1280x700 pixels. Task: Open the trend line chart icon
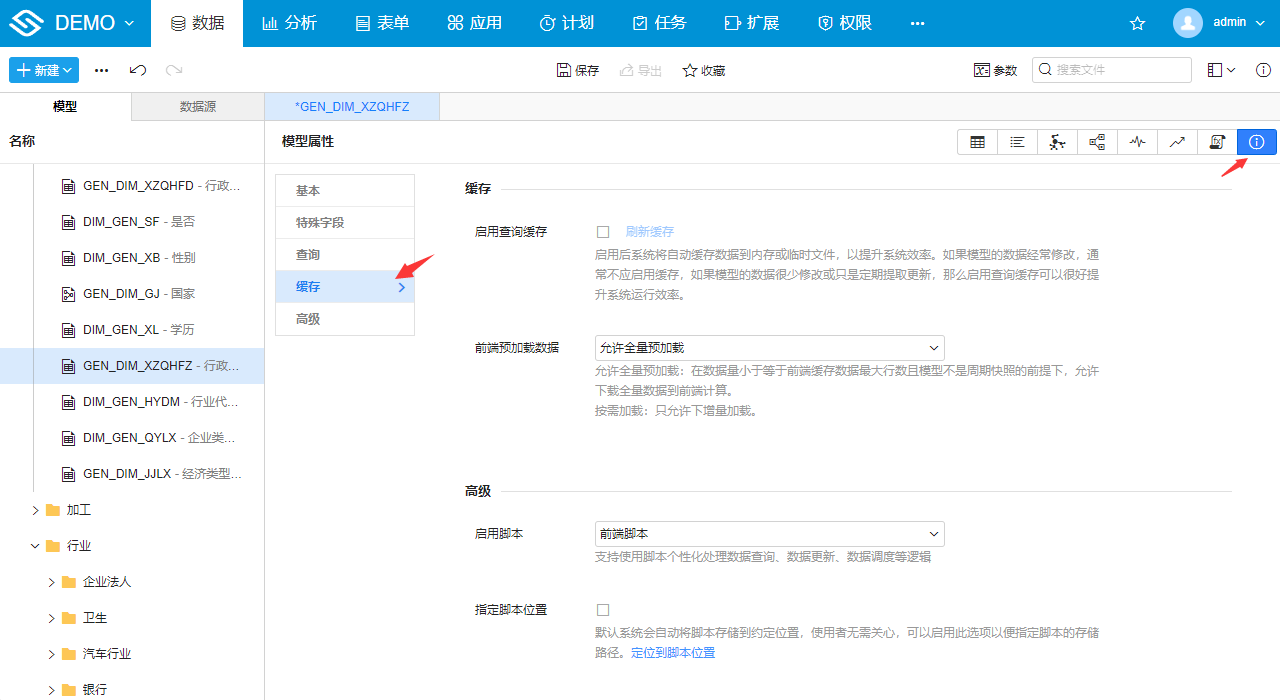(1177, 142)
